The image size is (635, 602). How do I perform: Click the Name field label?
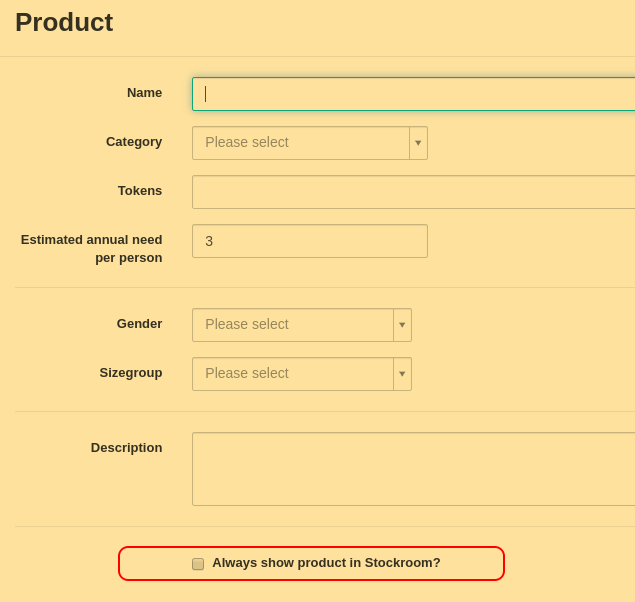(x=145, y=93)
